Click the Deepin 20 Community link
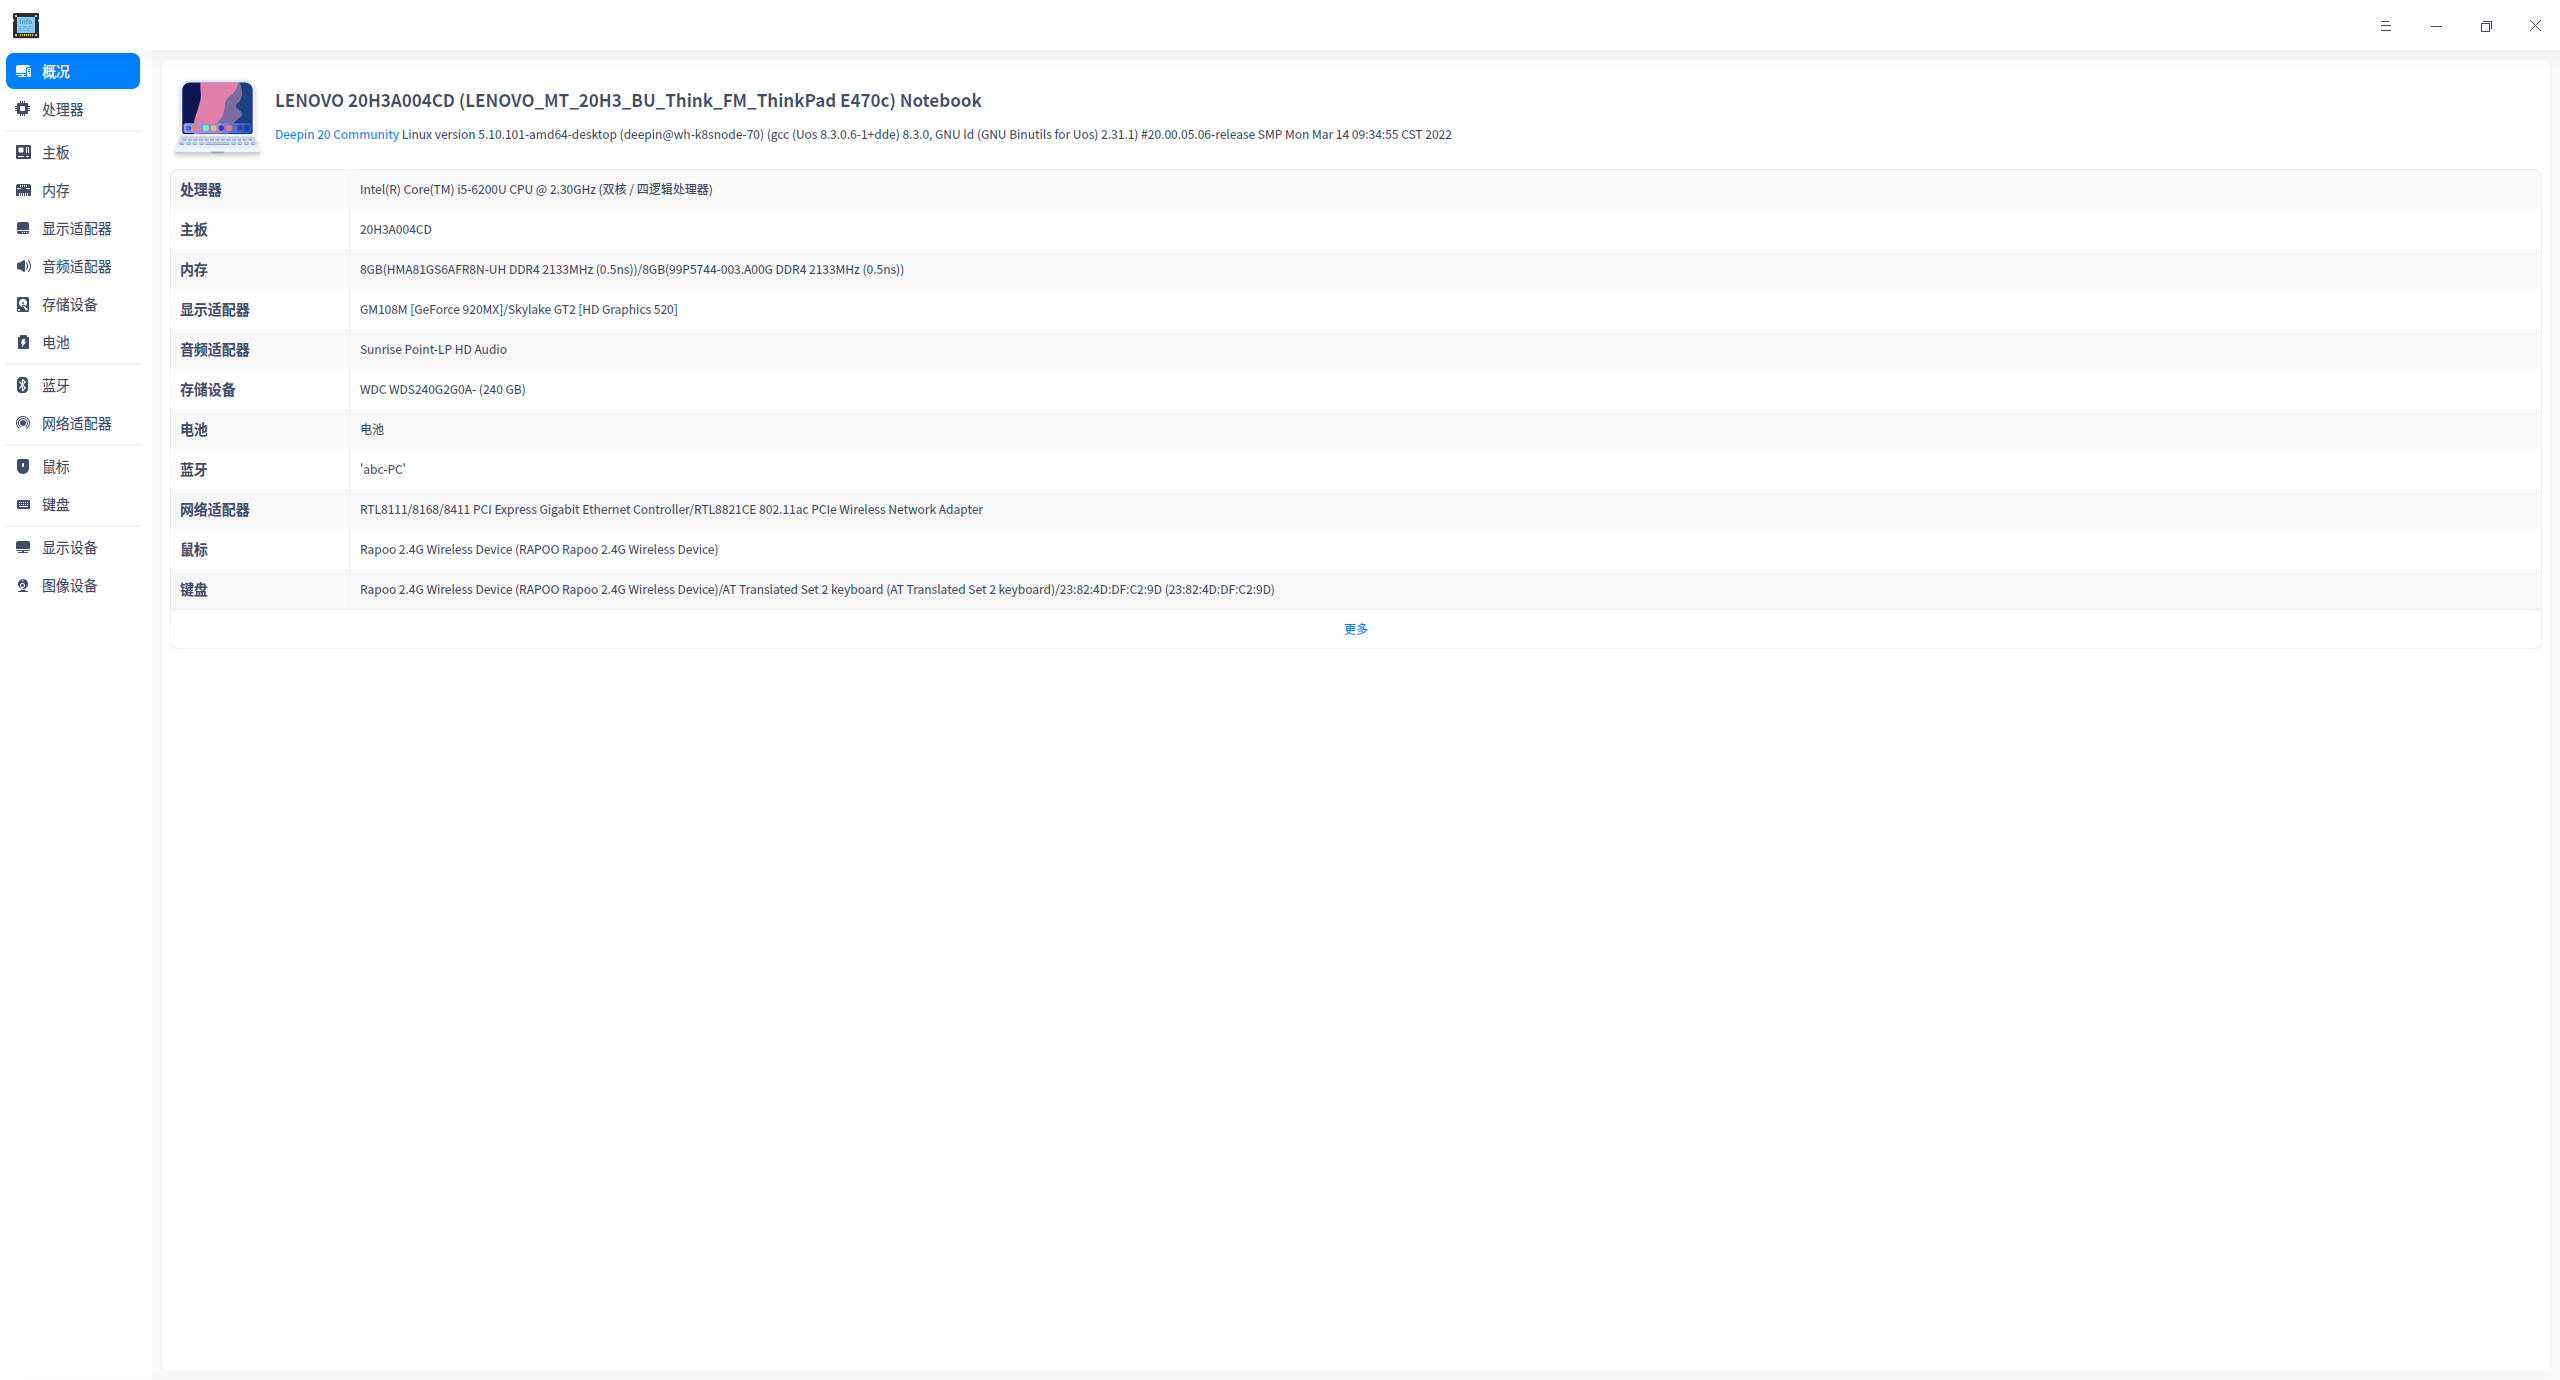Image resolution: width=2560 pixels, height=1380 pixels. click(336, 134)
